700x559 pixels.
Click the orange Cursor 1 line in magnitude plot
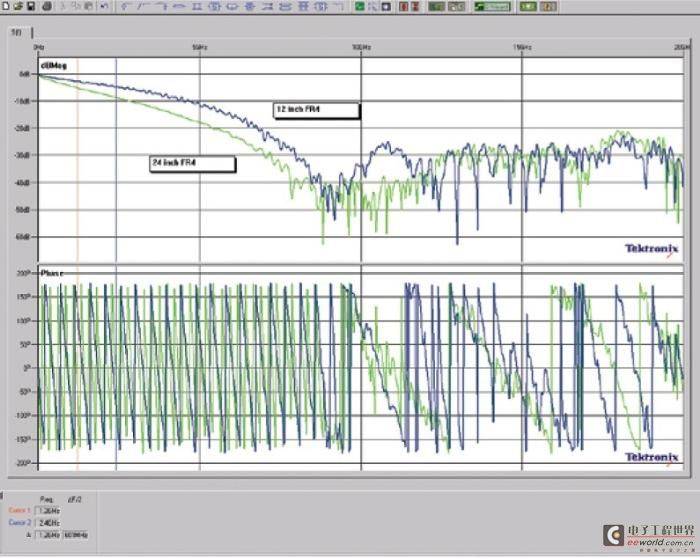coord(77,159)
